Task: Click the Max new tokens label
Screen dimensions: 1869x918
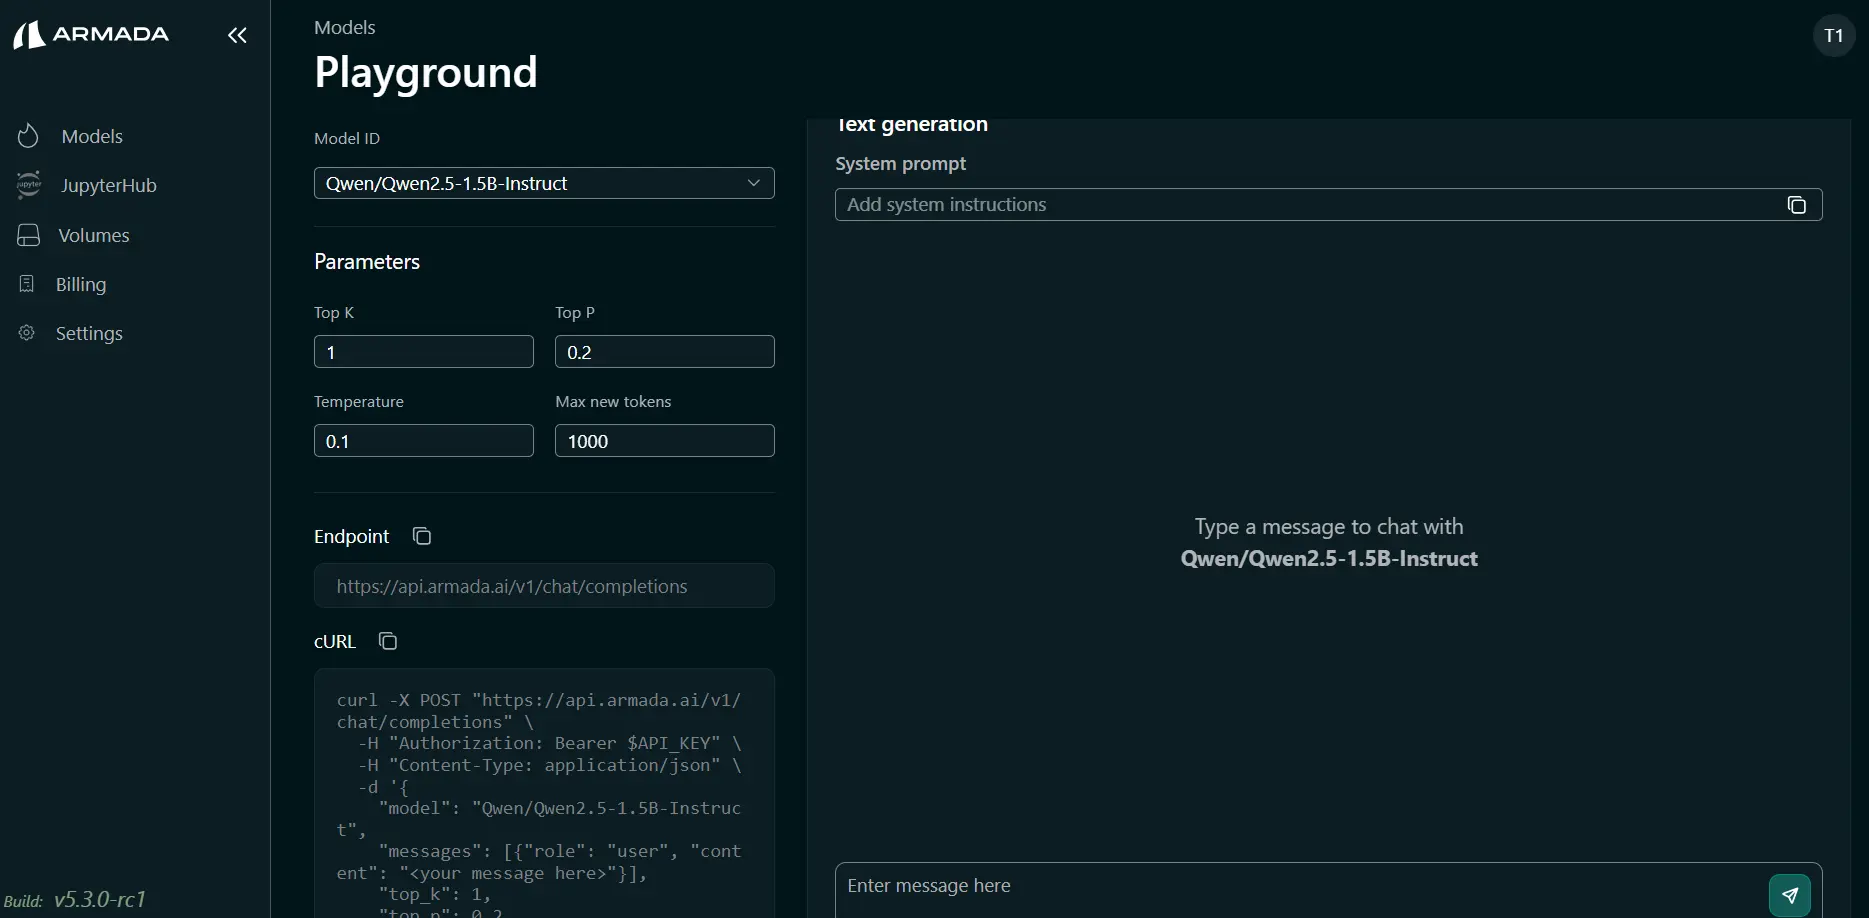Action: pos(613,401)
